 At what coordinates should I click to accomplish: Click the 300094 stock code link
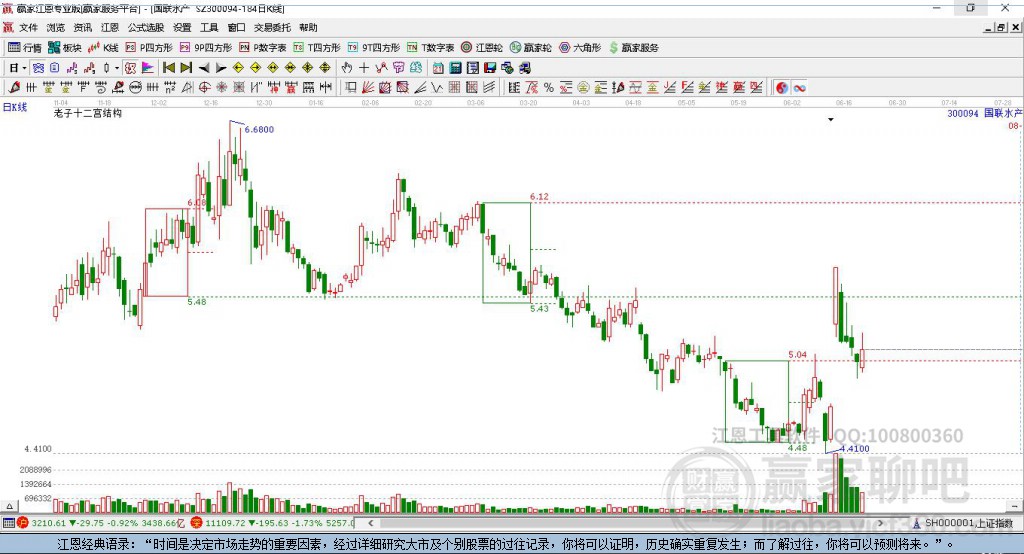coord(963,114)
